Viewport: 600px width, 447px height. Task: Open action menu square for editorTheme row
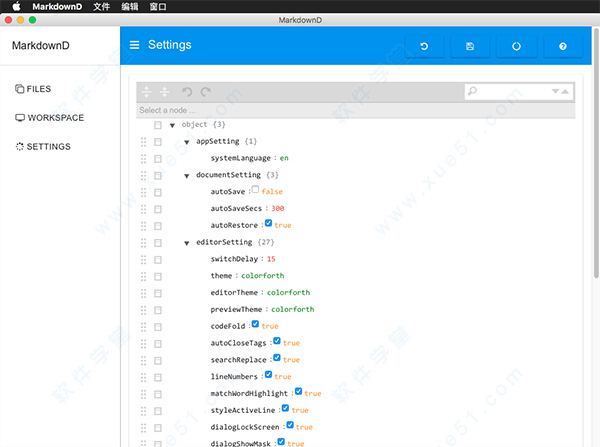[x=158, y=294]
